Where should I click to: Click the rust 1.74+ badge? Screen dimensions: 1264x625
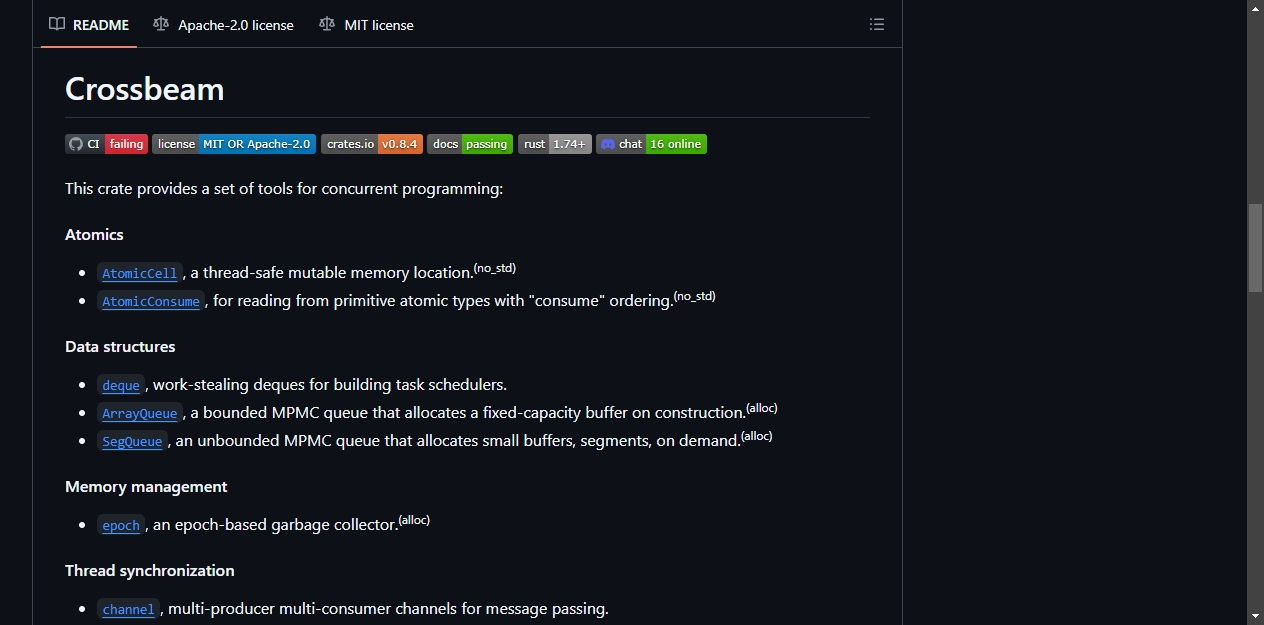(x=555, y=144)
